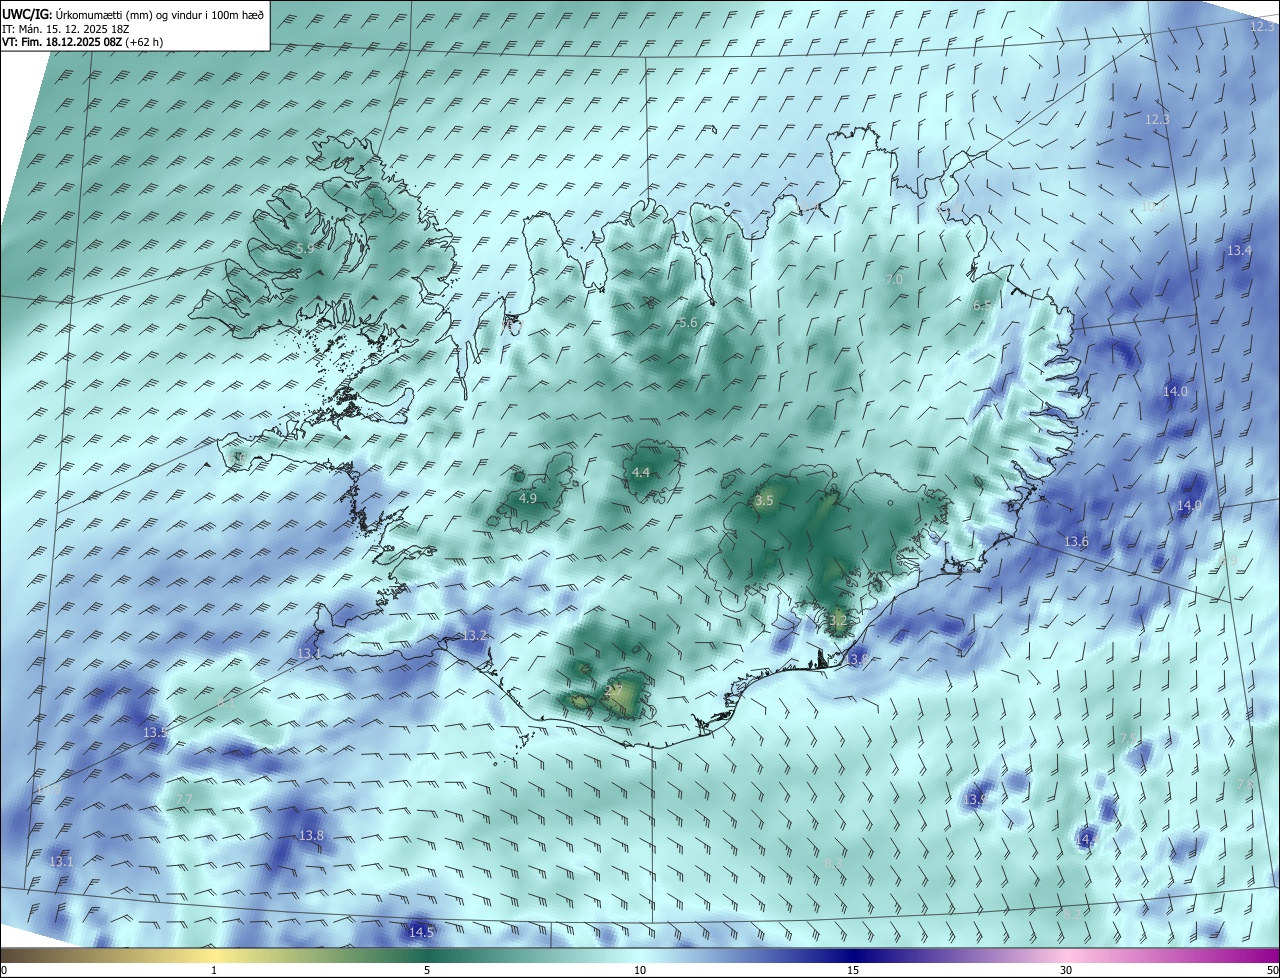Click the 3.5 value on the large glacier

(x=764, y=500)
